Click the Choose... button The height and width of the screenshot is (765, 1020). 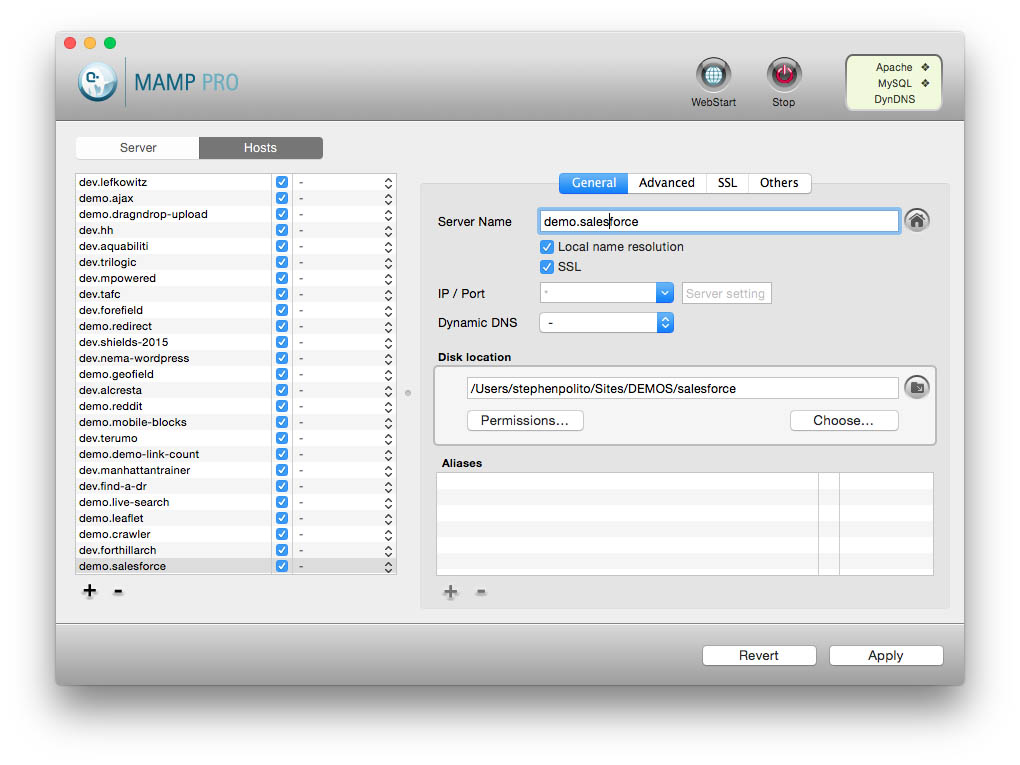pos(844,420)
